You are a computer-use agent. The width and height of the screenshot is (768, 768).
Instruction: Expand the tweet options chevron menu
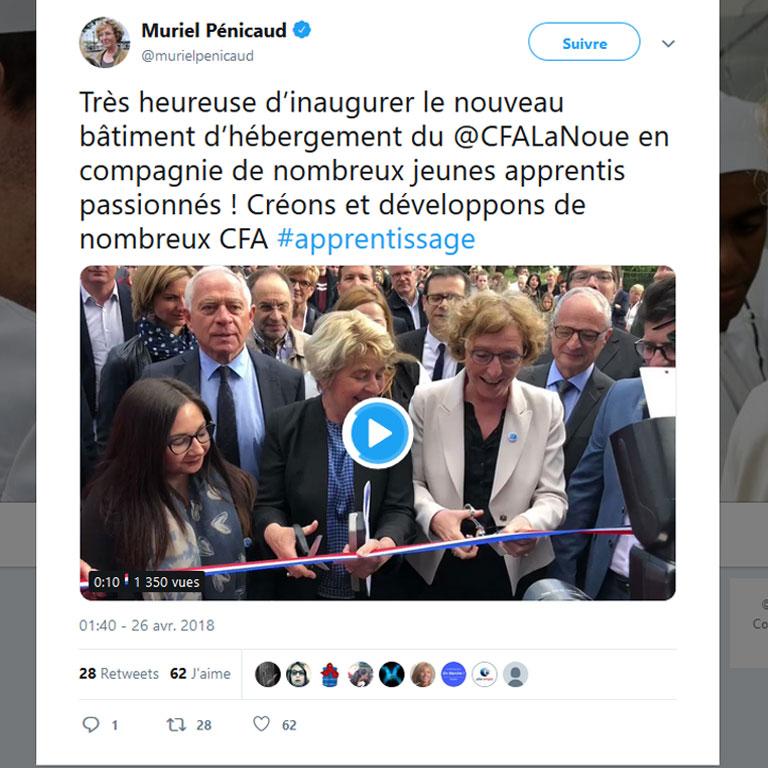668,44
